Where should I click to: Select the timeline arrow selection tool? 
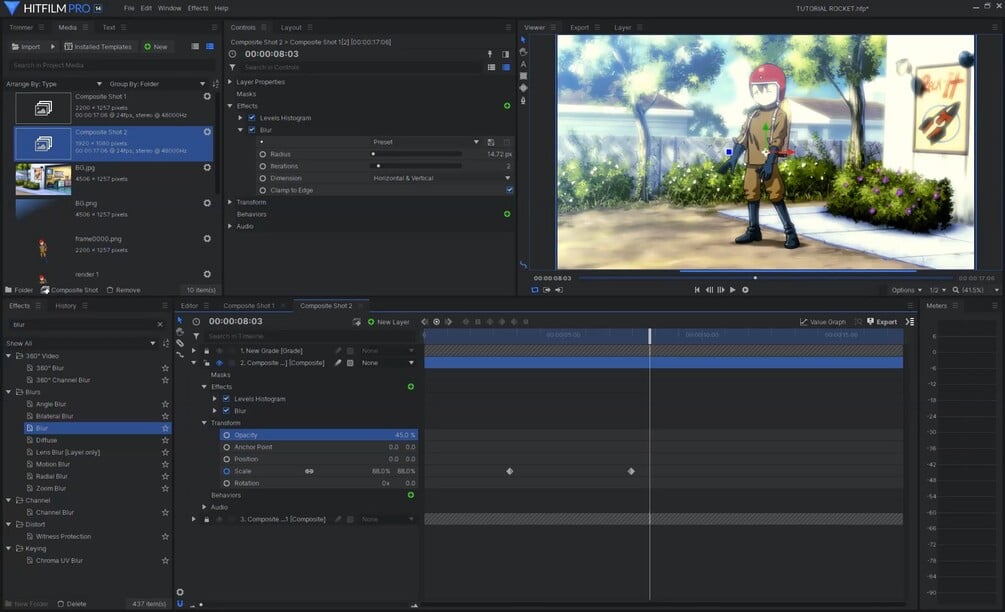pyautogui.click(x=179, y=320)
